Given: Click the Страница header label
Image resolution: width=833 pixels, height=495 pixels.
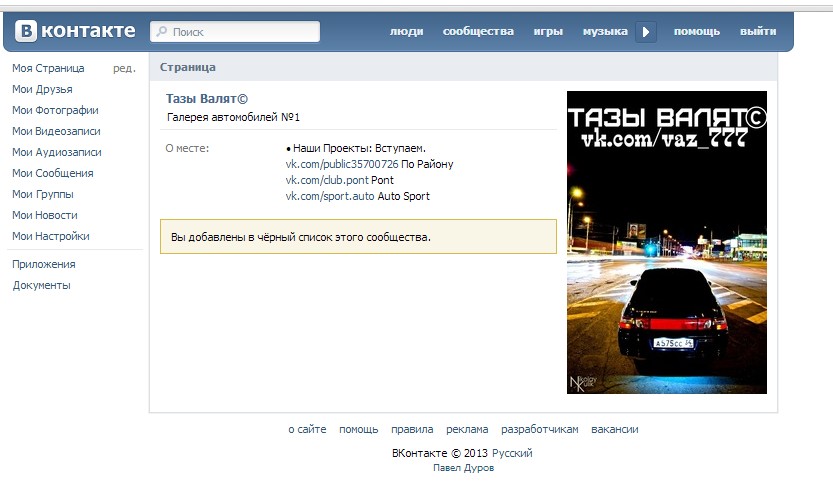Looking at the screenshot, I should [188, 67].
